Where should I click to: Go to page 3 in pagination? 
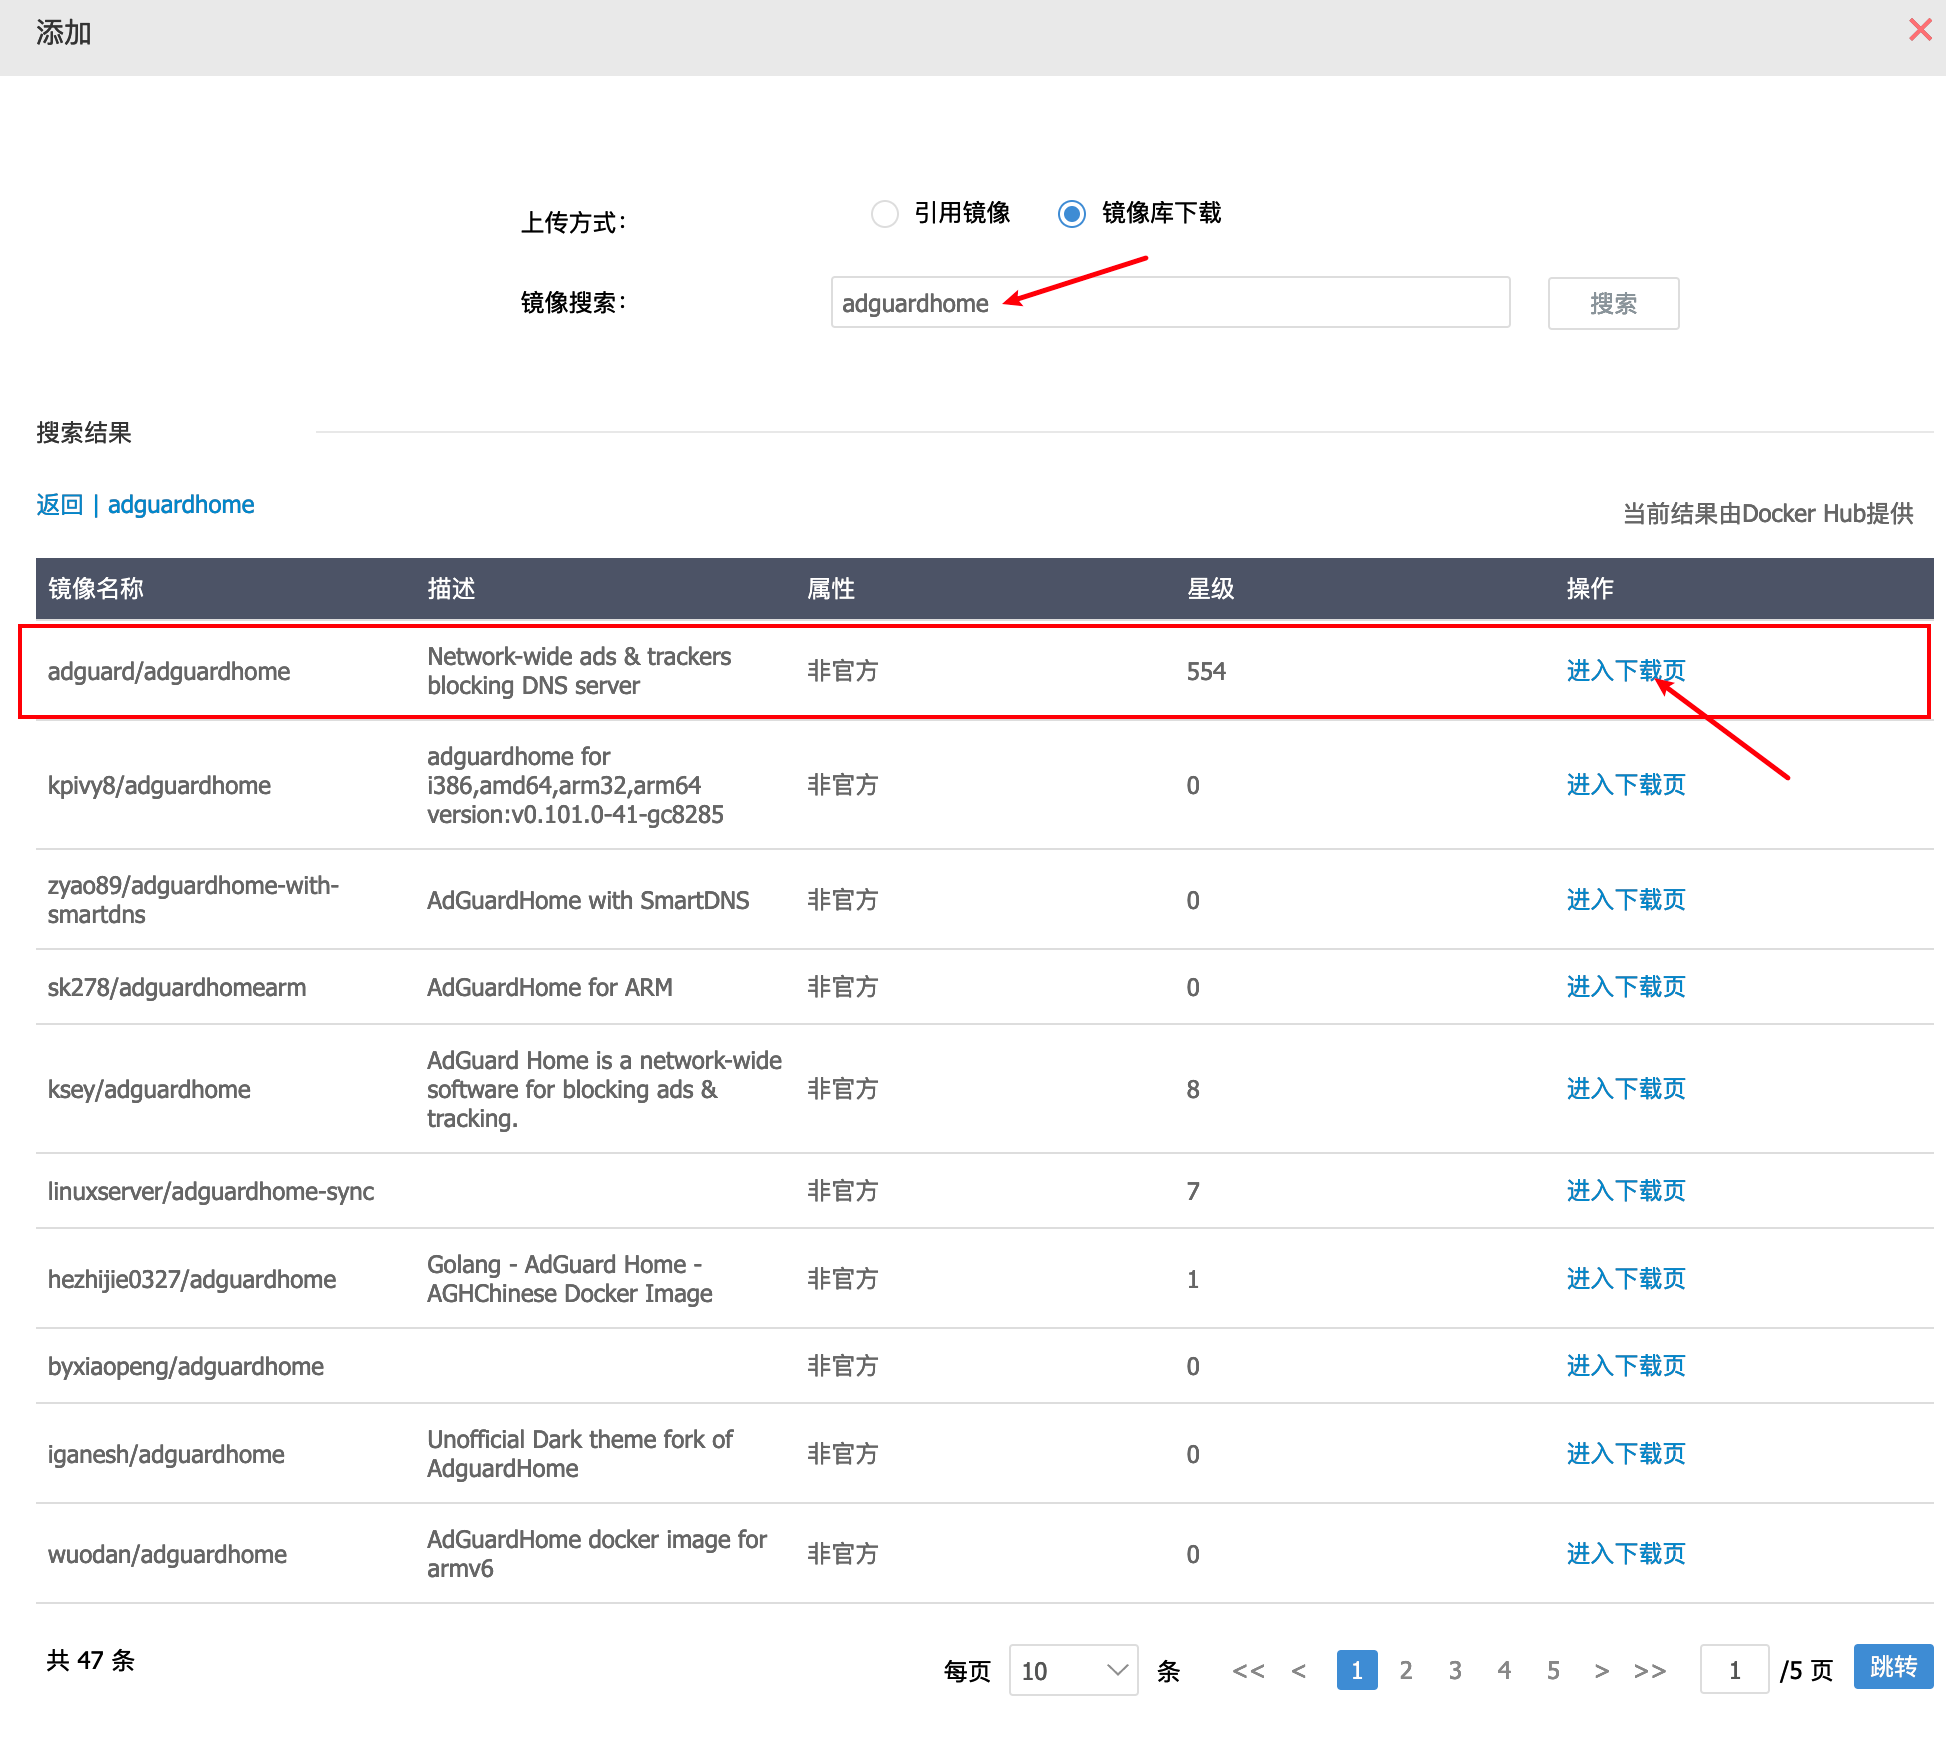pos(1455,1670)
